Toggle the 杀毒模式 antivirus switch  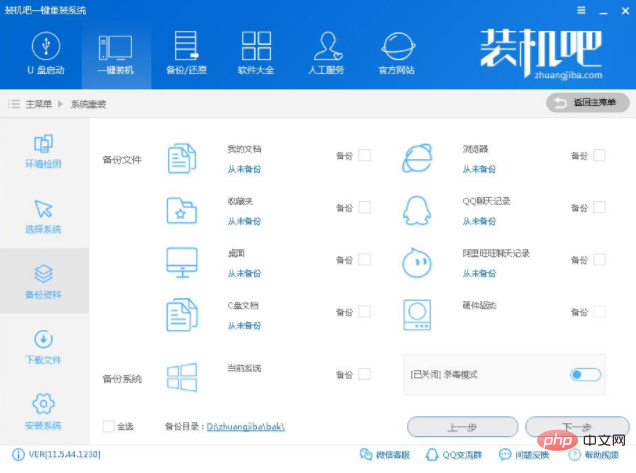click(x=585, y=374)
